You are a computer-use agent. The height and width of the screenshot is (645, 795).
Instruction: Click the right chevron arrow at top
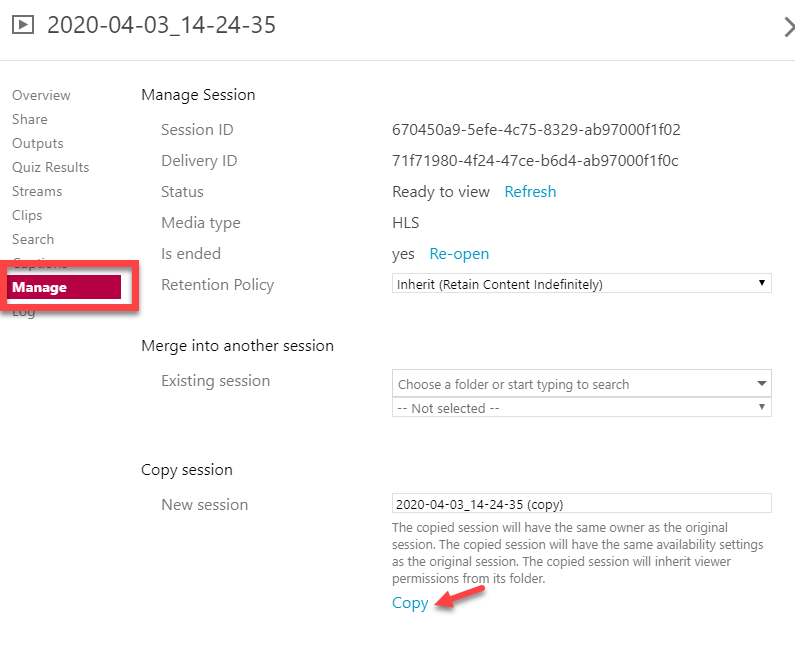(788, 27)
